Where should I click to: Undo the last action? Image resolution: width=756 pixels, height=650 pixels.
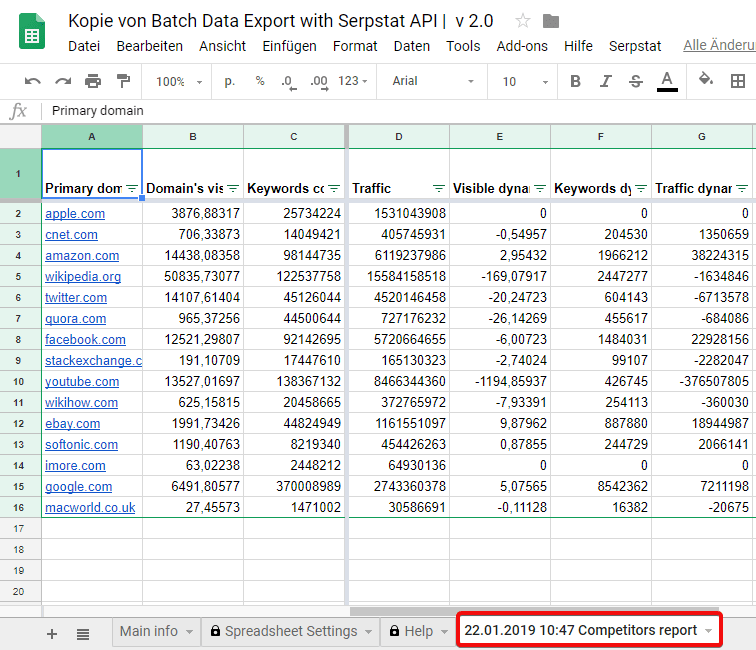[x=32, y=81]
